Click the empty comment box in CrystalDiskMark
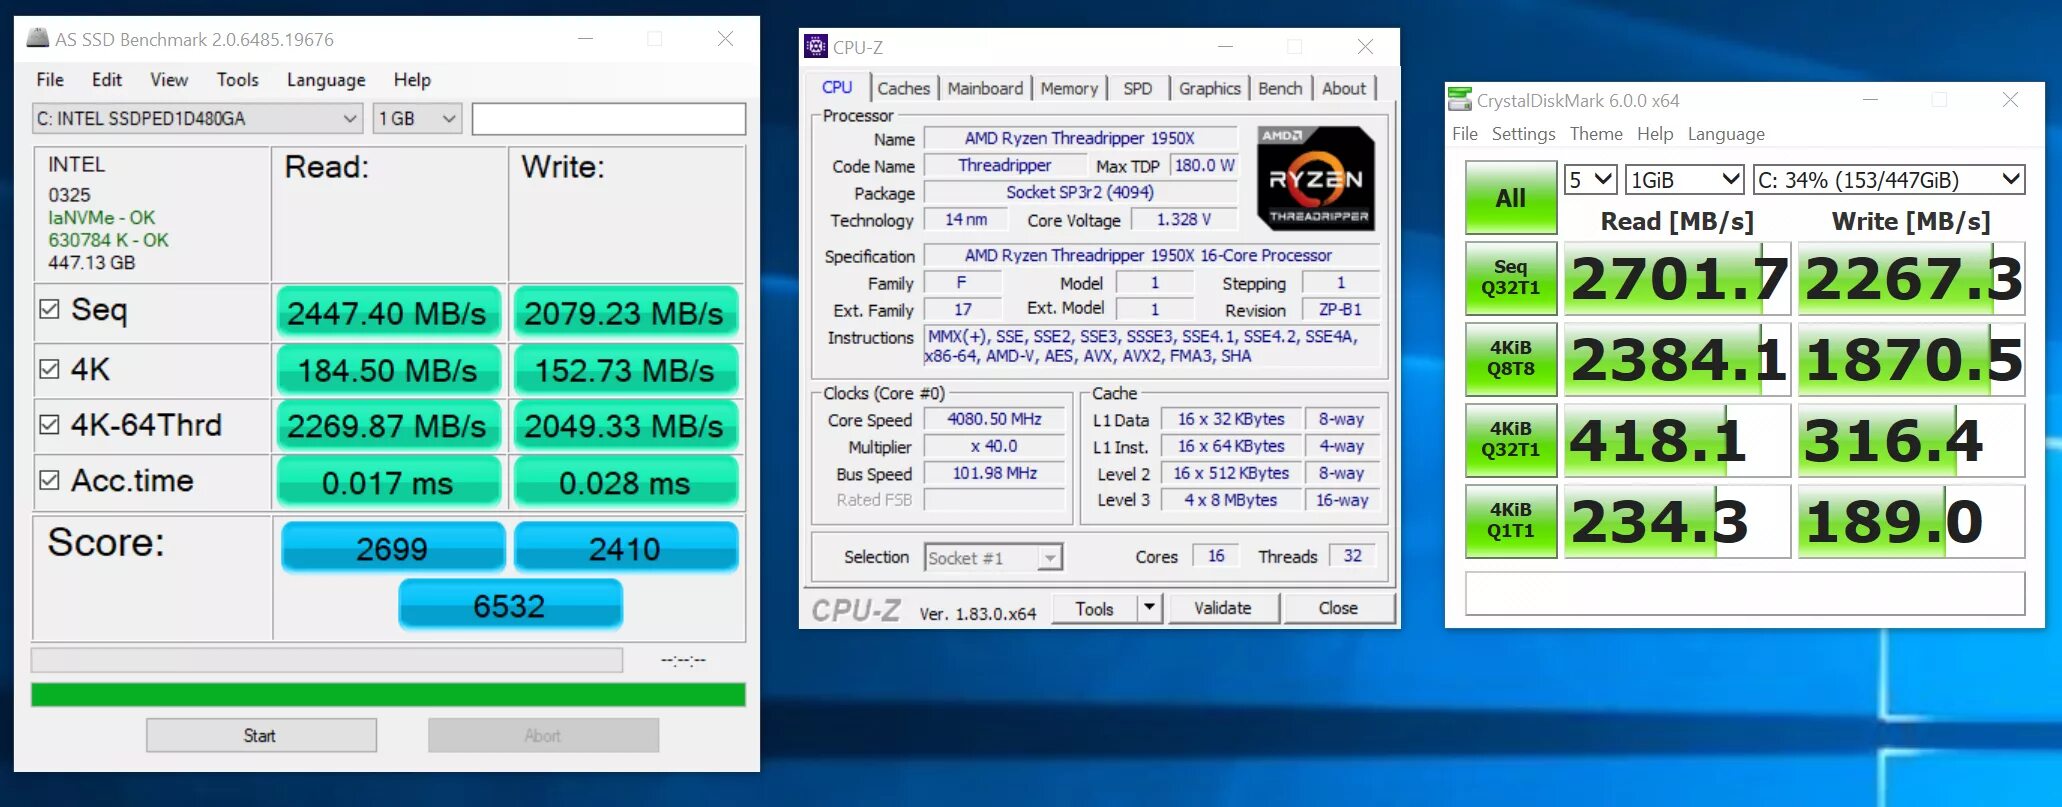2062x807 pixels. click(1745, 593)
